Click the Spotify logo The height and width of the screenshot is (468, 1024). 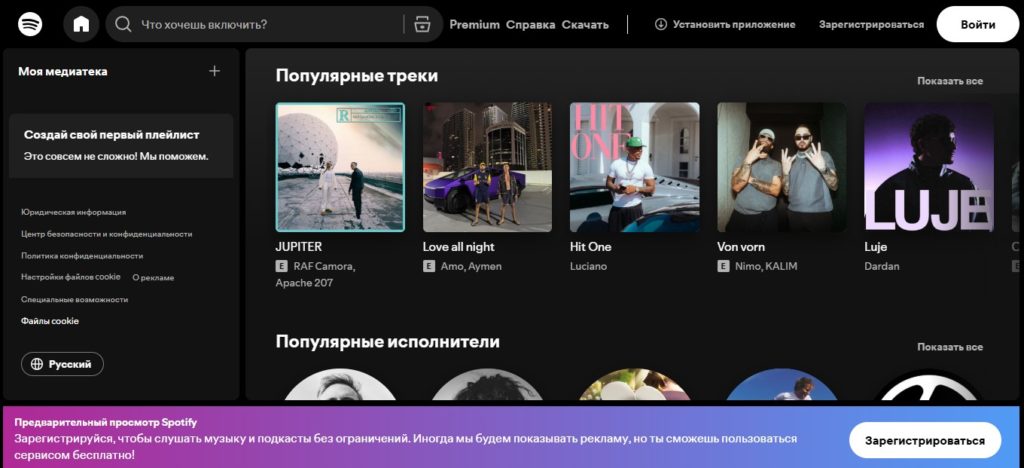pyautogui.click(x=30, y=24)
